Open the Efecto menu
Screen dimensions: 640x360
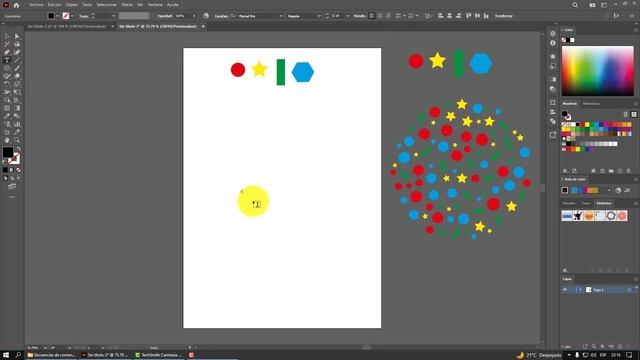point(127,5)
